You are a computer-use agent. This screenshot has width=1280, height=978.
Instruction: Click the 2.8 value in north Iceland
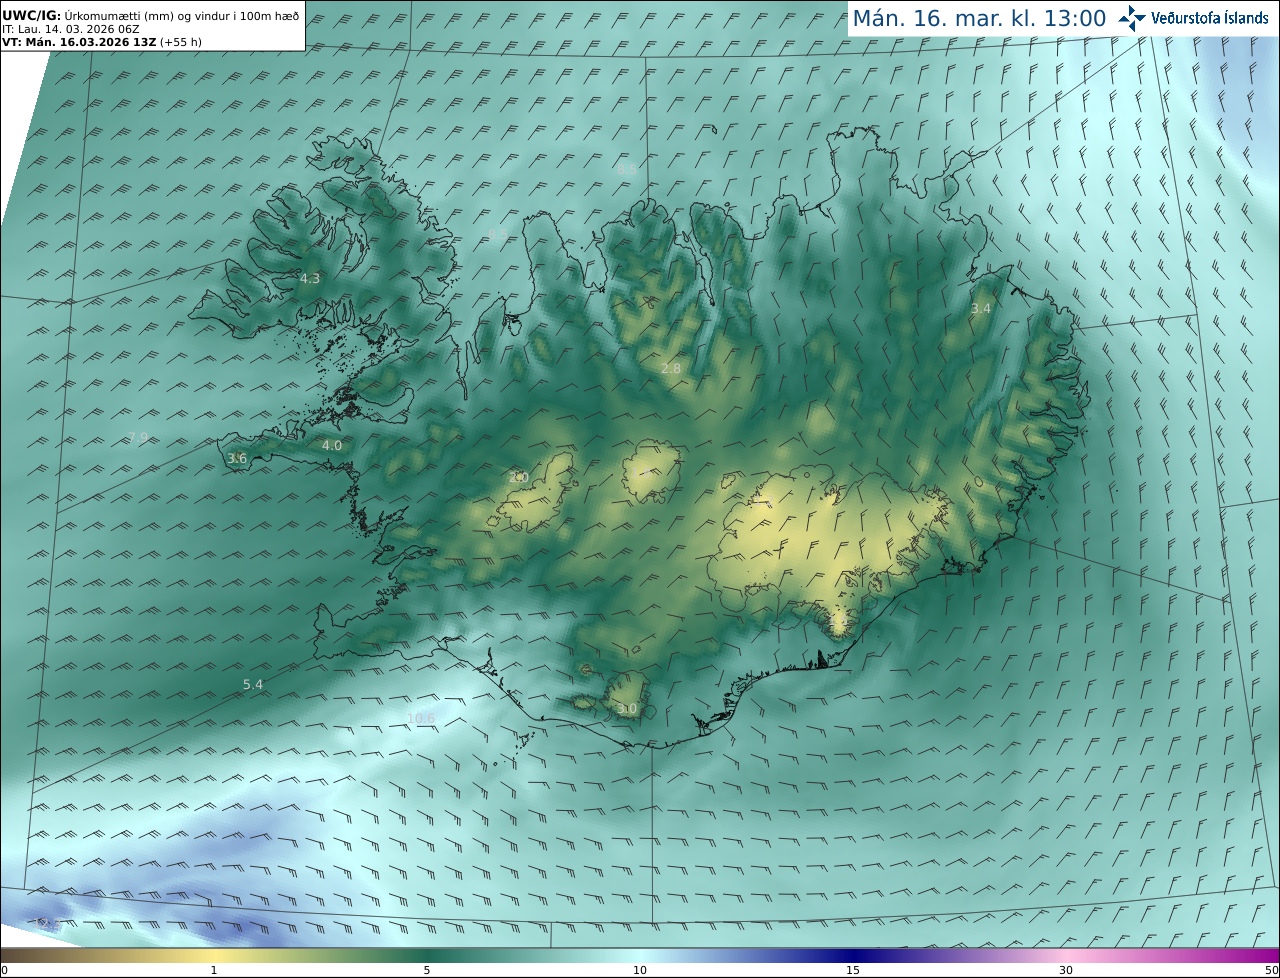click(x=671, y=369)
